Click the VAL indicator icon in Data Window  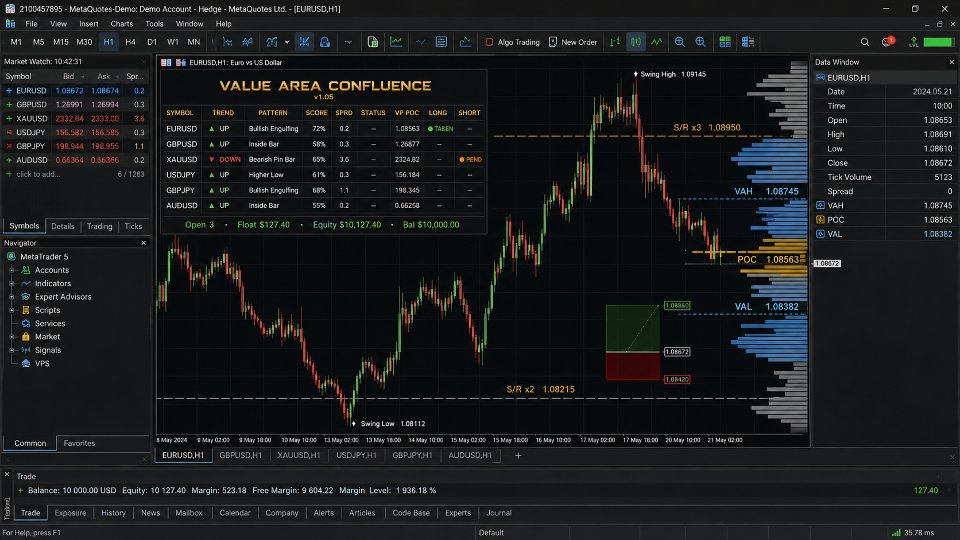(820, 234)
